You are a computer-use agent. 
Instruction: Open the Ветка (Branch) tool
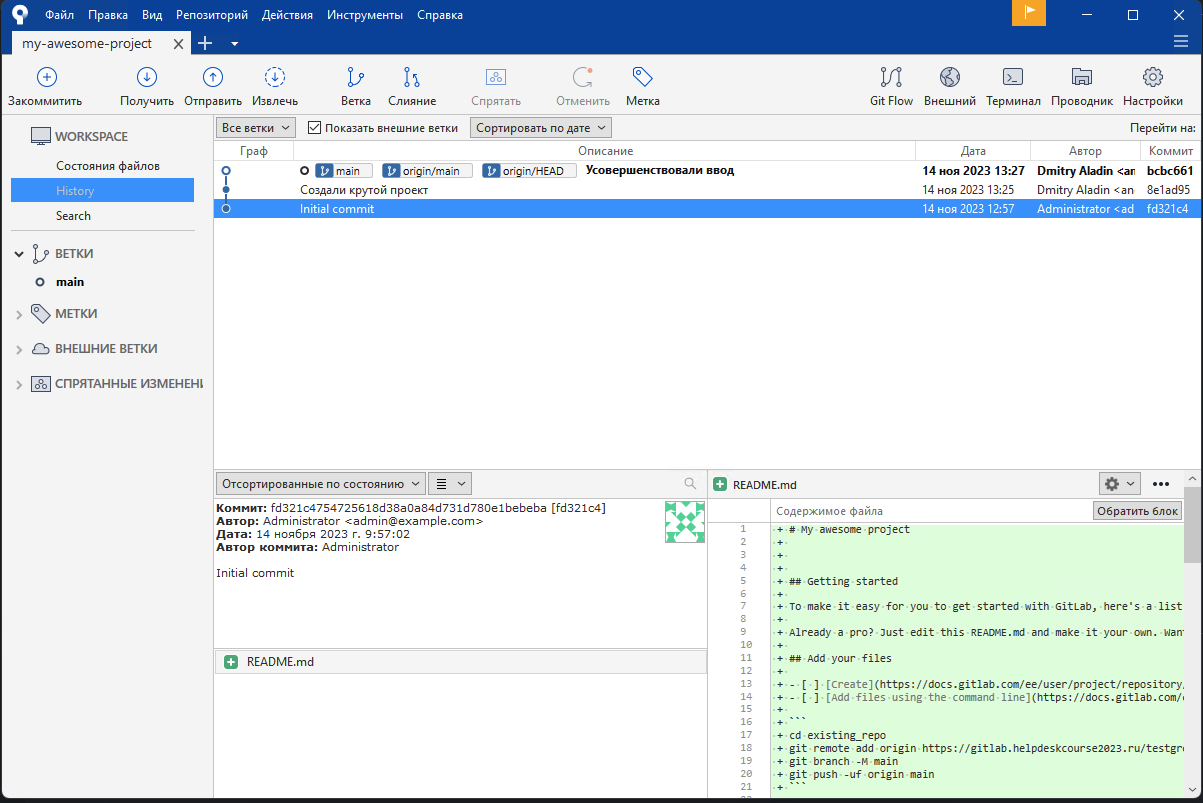[x=355, y=78]
